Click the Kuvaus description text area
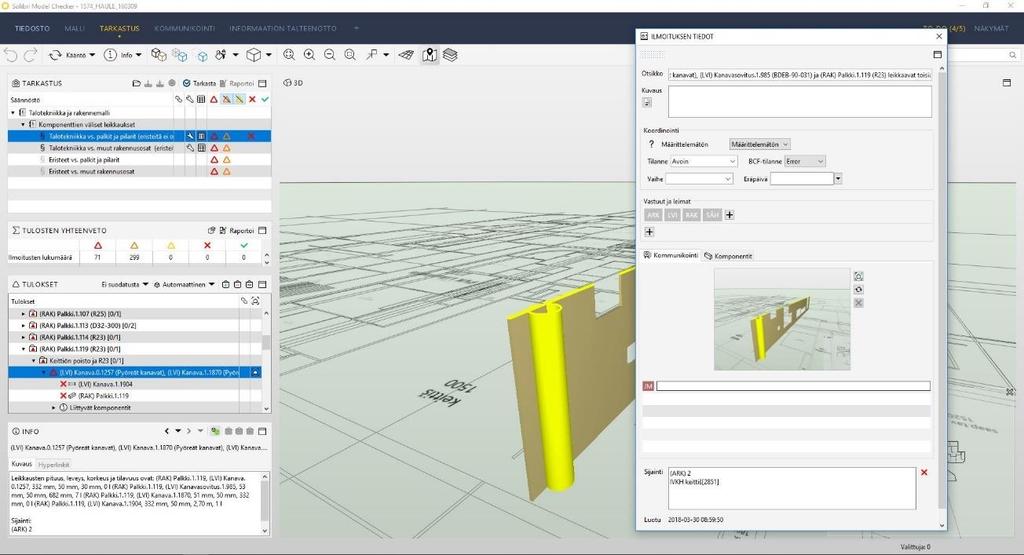Screen dimensions: 1024x555 [x=800, y=102]
